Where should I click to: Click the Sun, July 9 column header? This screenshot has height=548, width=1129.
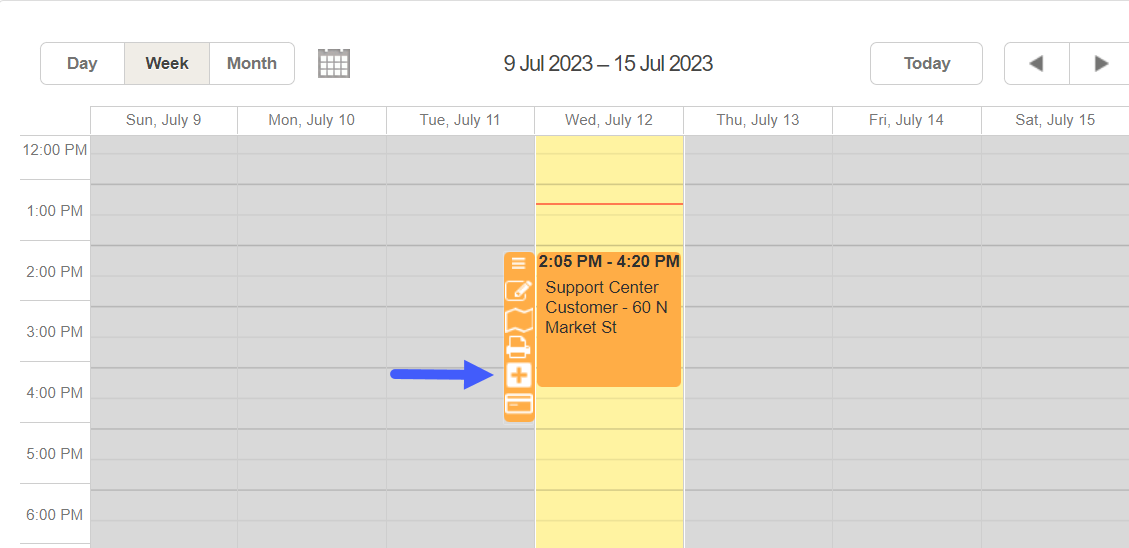[163, 120]
